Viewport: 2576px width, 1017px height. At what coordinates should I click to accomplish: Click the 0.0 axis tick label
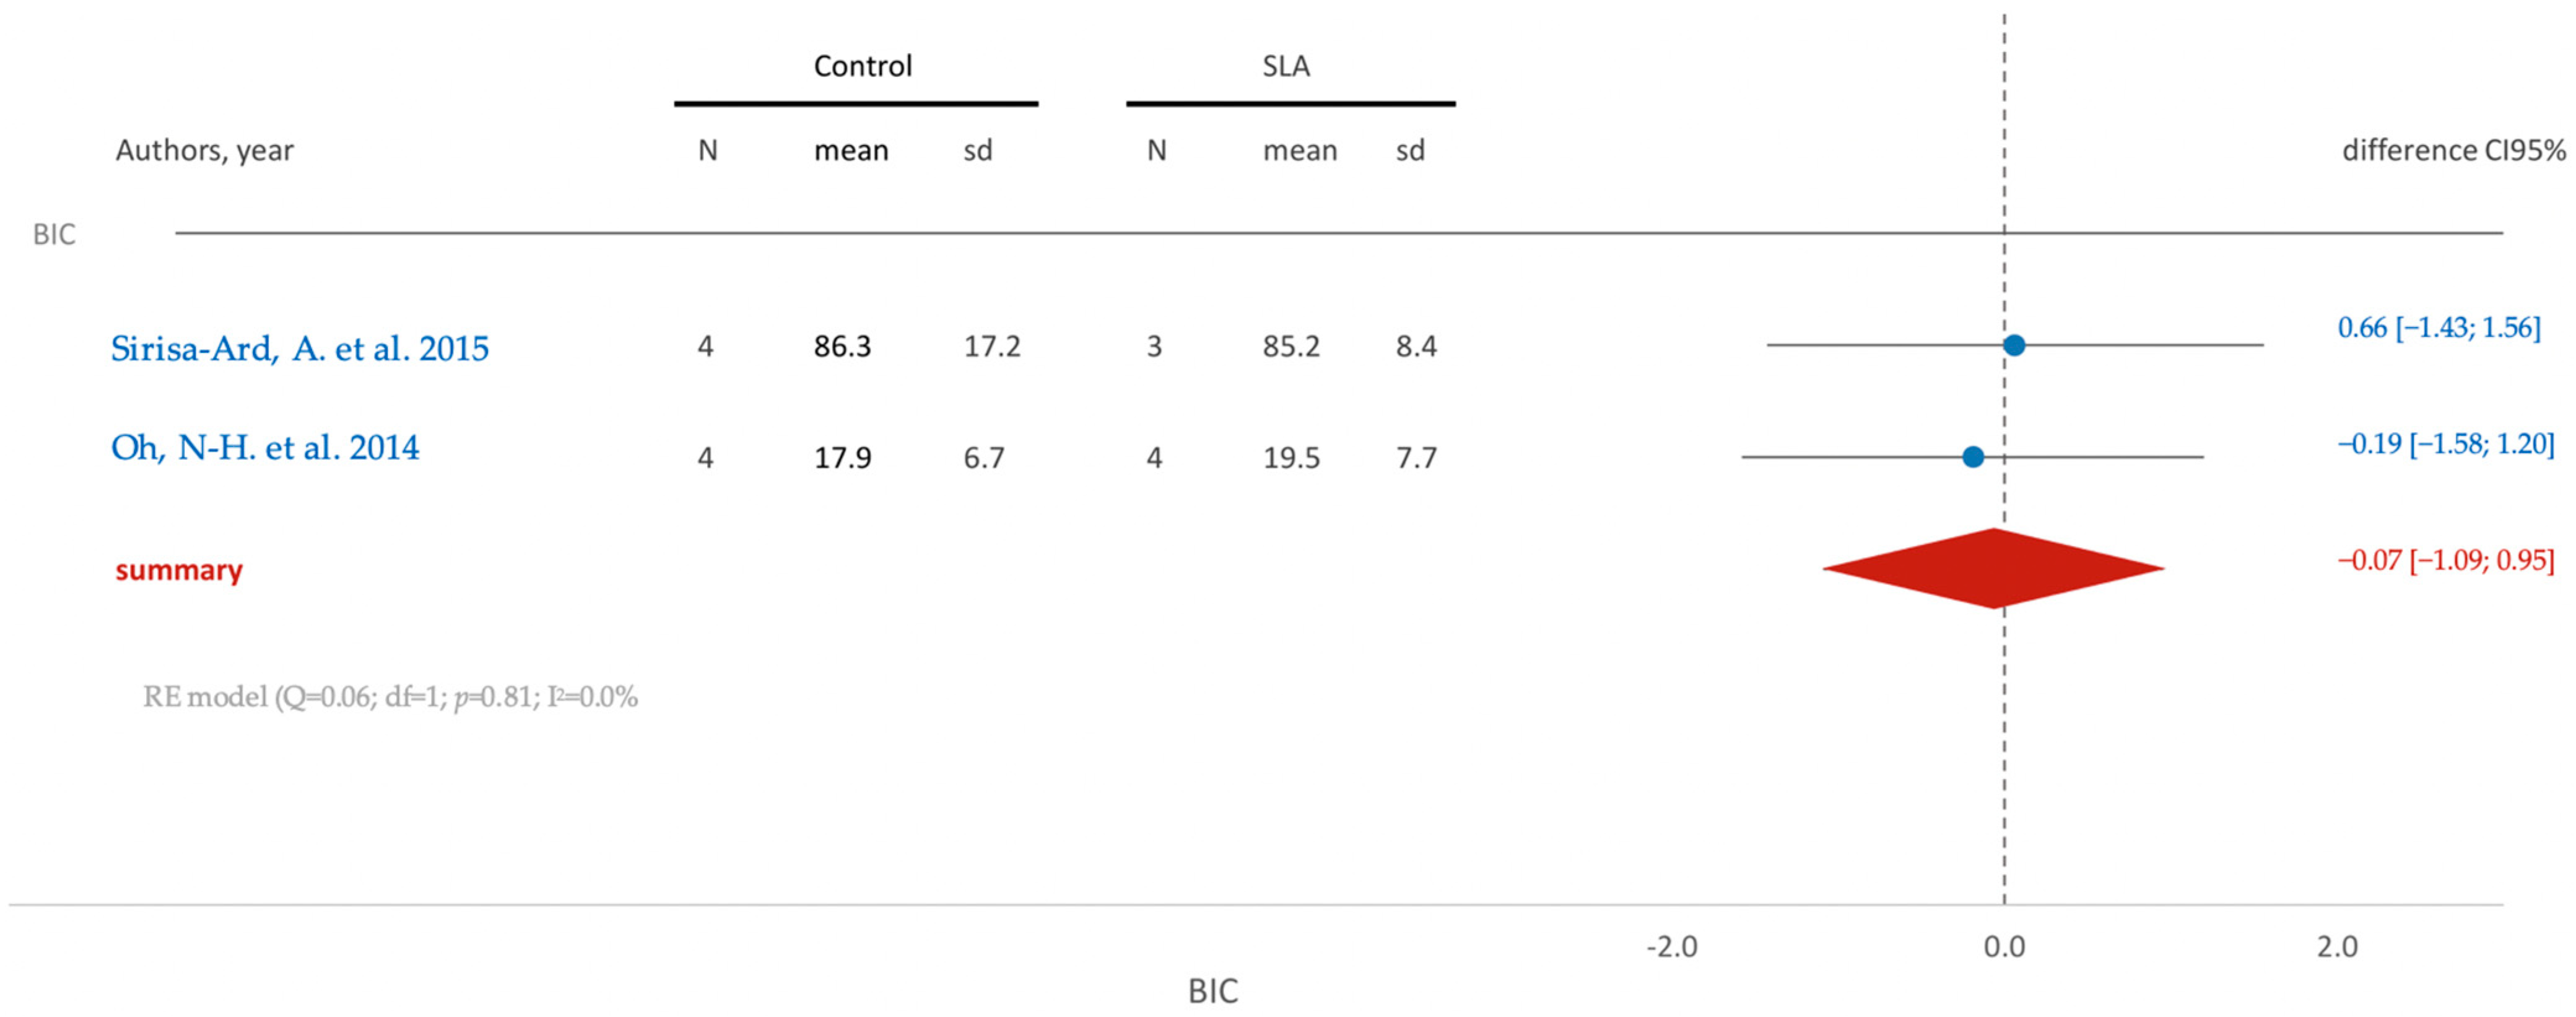click(2005, 946)
